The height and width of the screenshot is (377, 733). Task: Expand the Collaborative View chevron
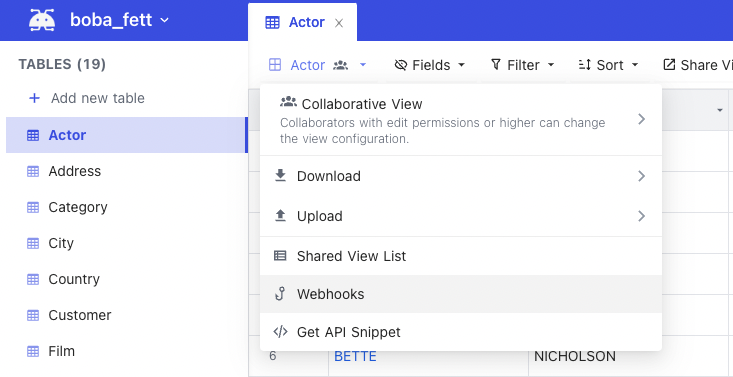(x=641, y=119)
